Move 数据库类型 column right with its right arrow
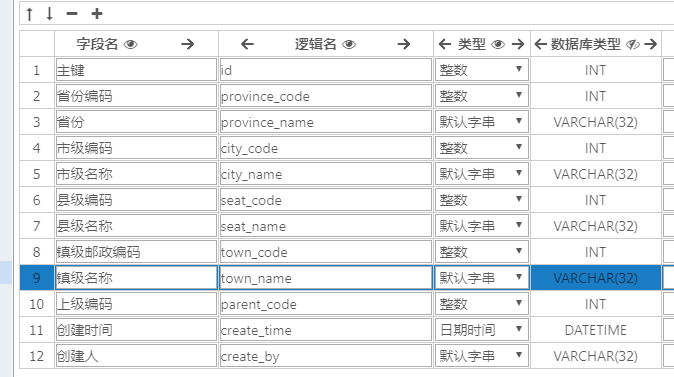The width and height of the screenshot is (674, 377). (x=651, y=44)
